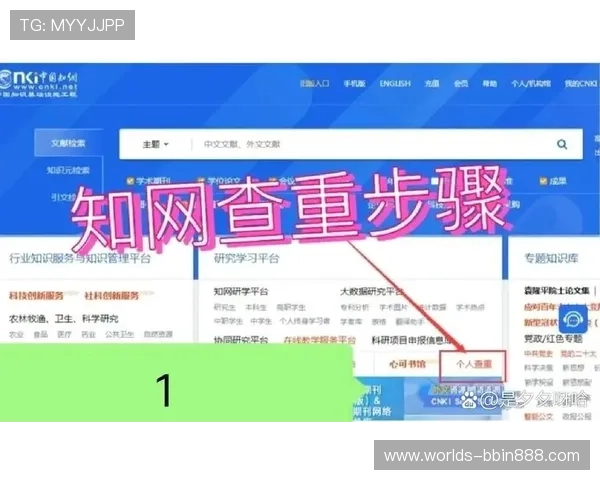Click the 心可书馆 link
Viewport: 600px width, 480px height.
tap(407, 364)
